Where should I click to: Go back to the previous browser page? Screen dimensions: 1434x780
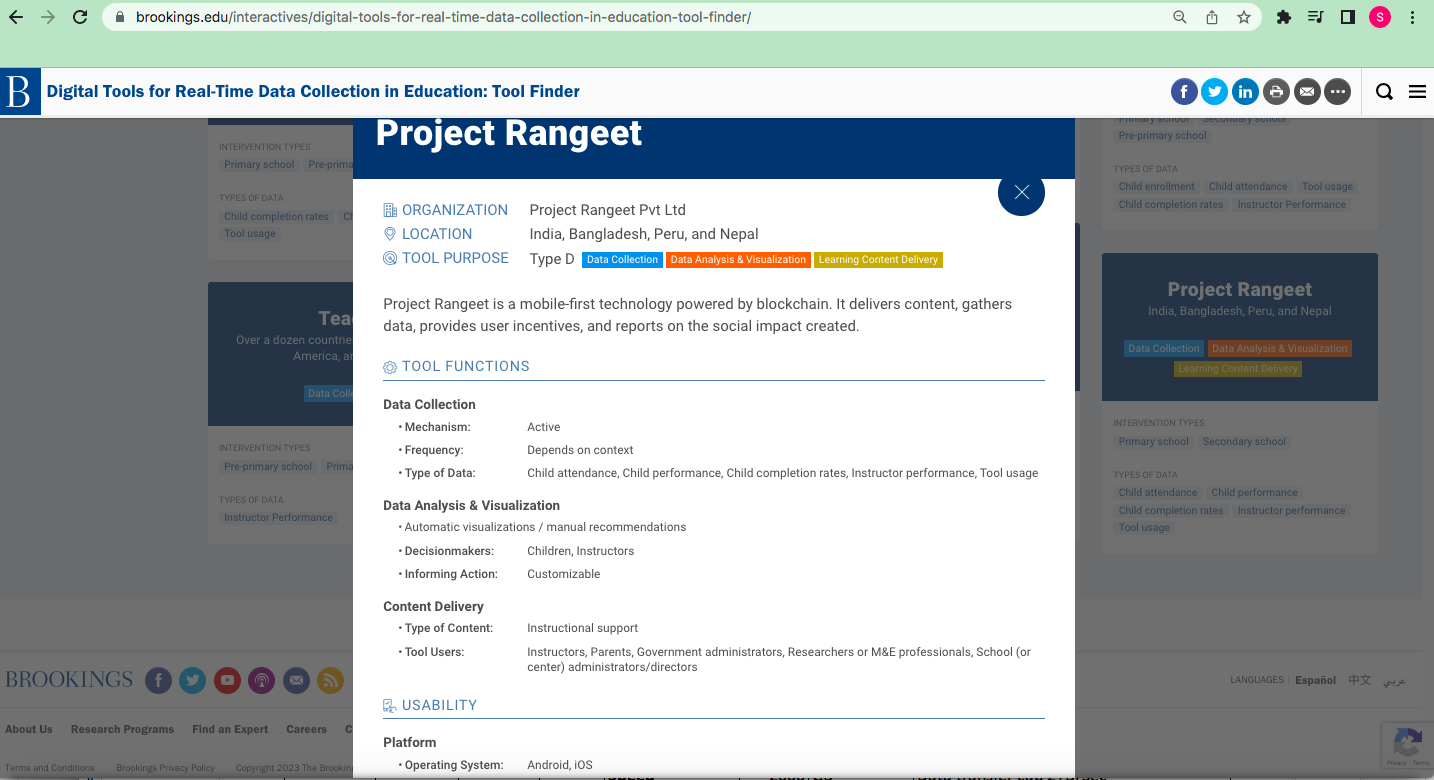(16, 17)
